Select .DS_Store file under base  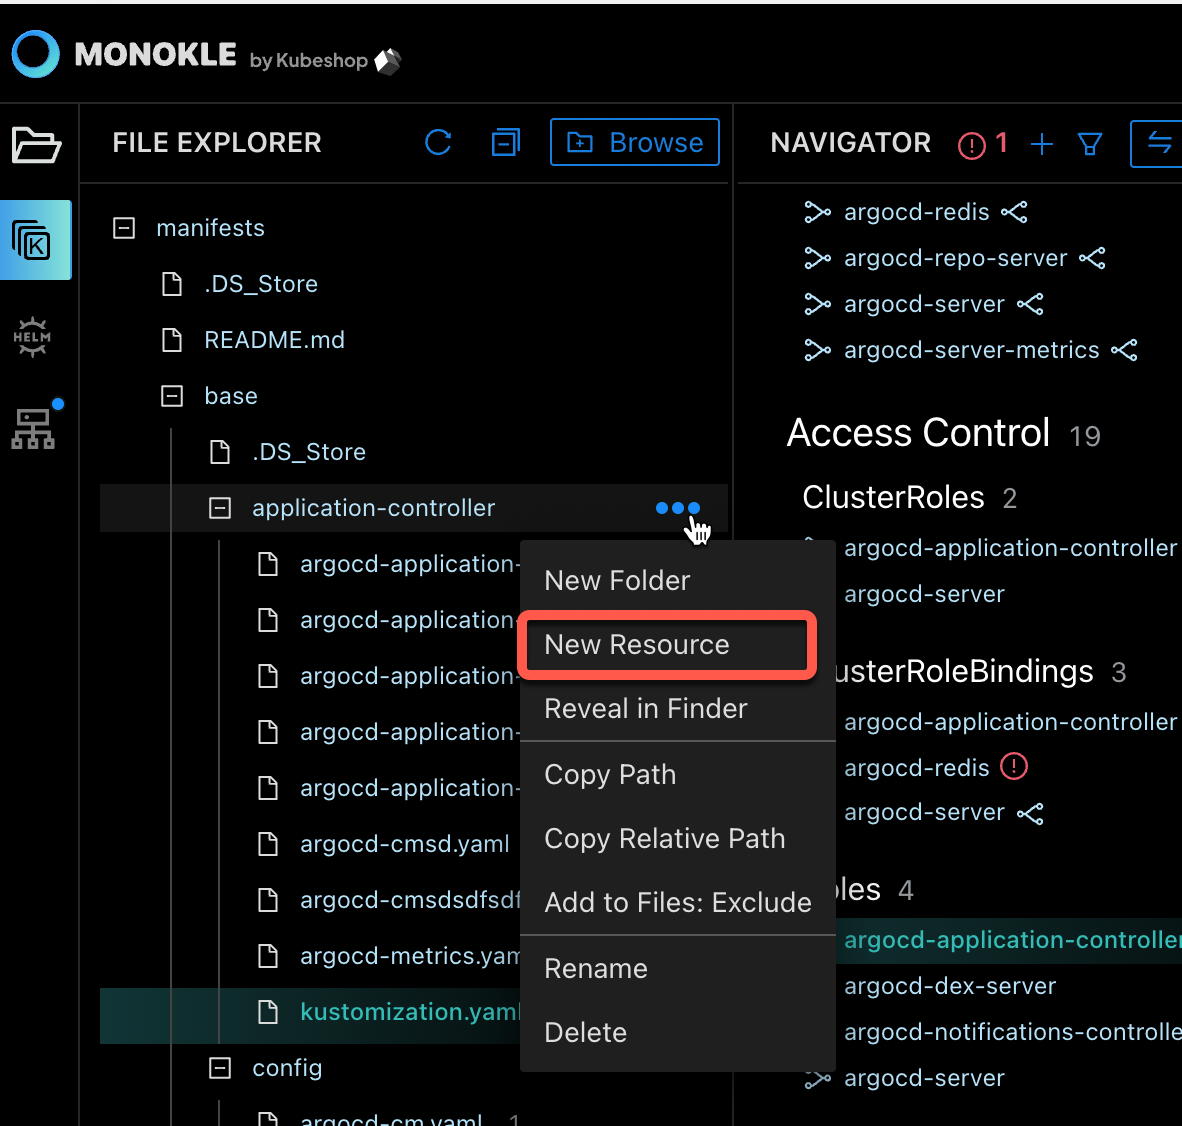click(x=309, y=452)
